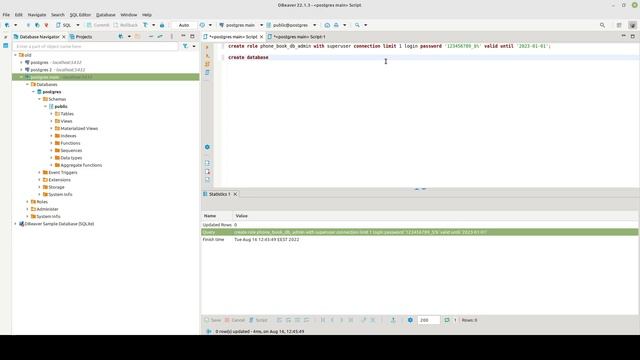Collapse the Schemas folder
The height and width of the screenshot is (360, 640).
click(x=40, y=99)
